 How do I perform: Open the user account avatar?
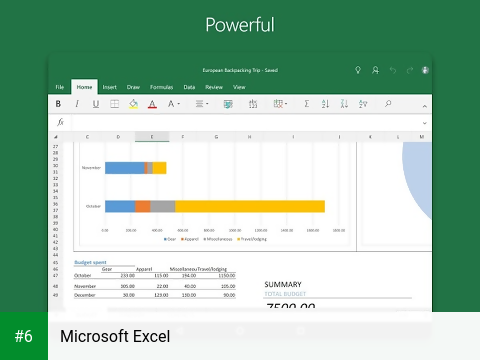(x=425, y=70)
